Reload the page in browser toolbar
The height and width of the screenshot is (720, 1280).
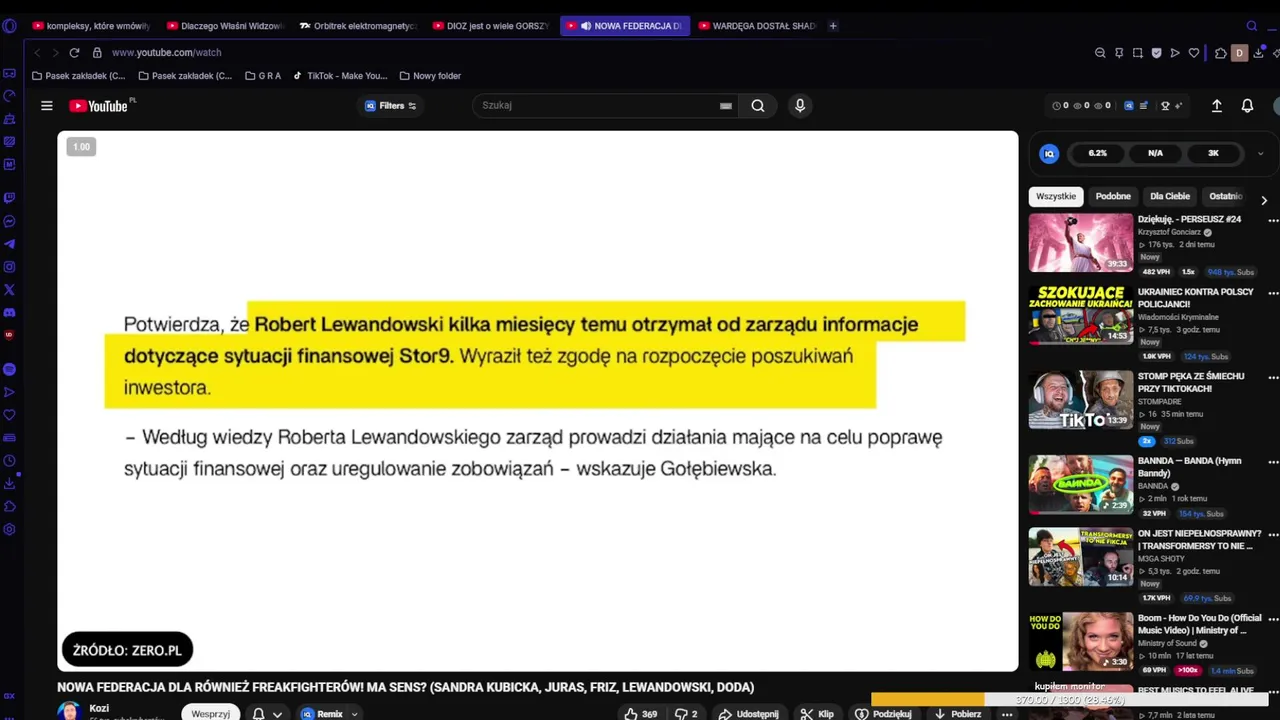click(x=74, y=53)
